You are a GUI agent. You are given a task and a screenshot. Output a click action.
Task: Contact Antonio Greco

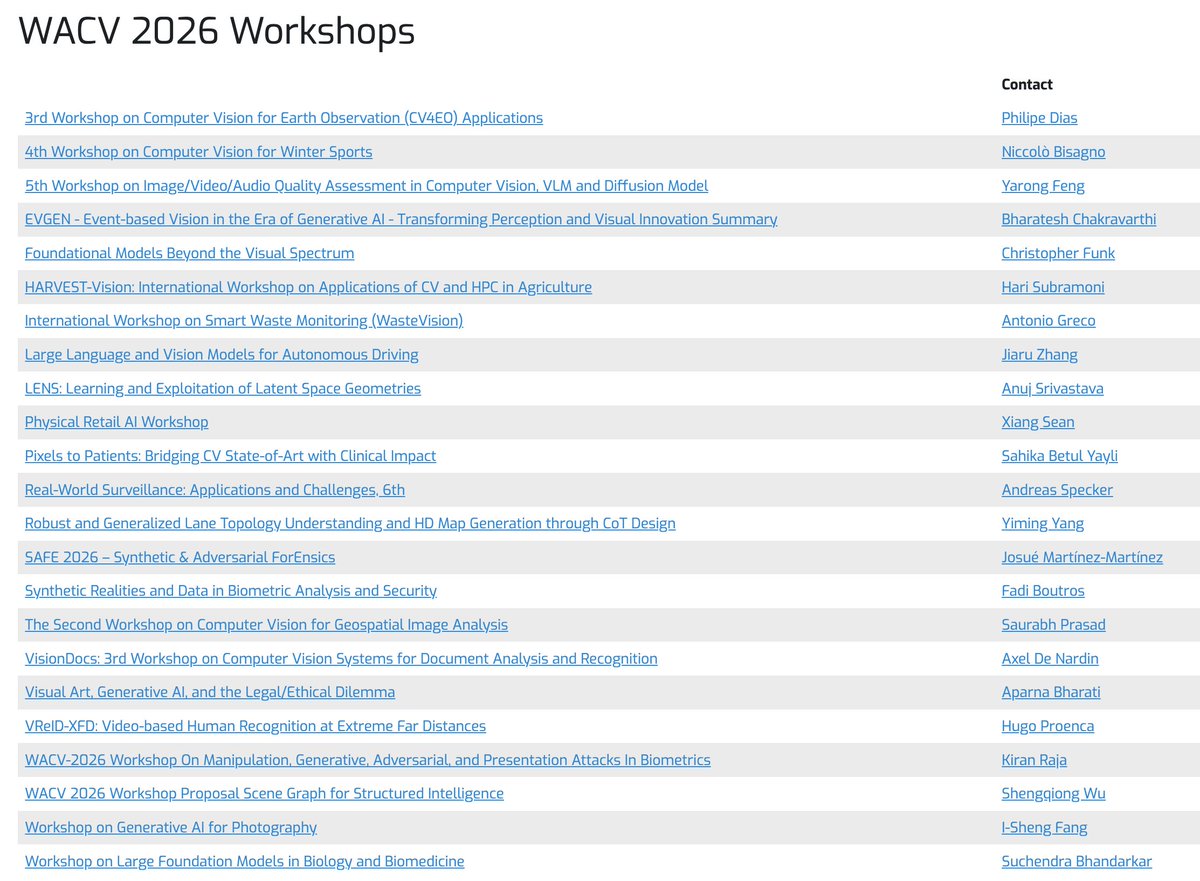click(1049, 321)
